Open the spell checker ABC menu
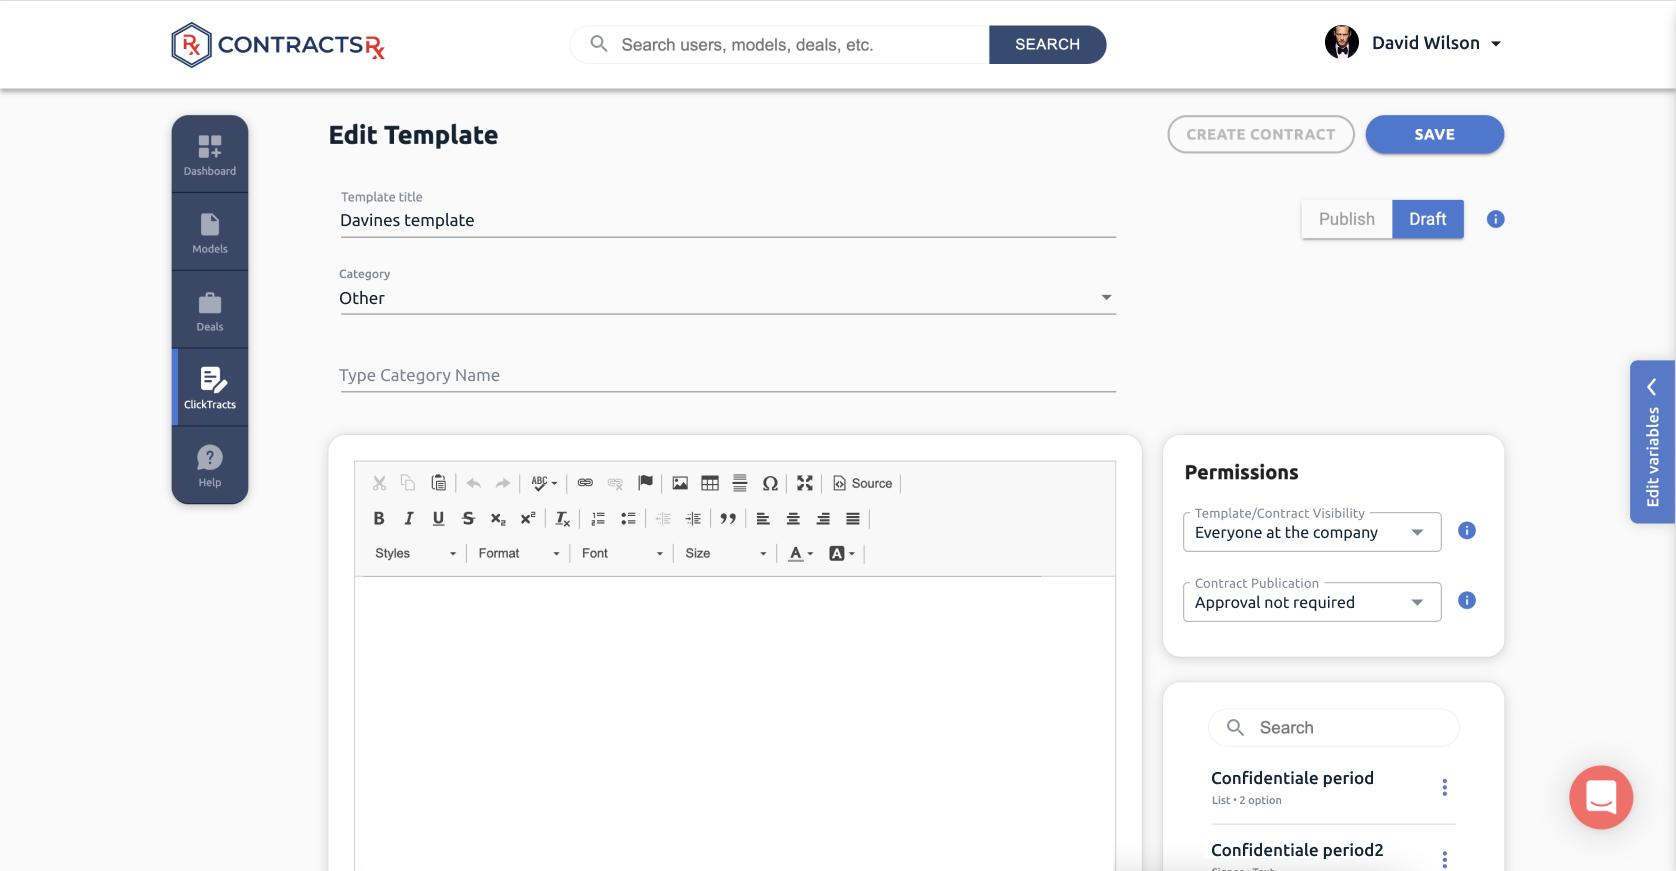 pyautogui.click(x=544, y=483)
